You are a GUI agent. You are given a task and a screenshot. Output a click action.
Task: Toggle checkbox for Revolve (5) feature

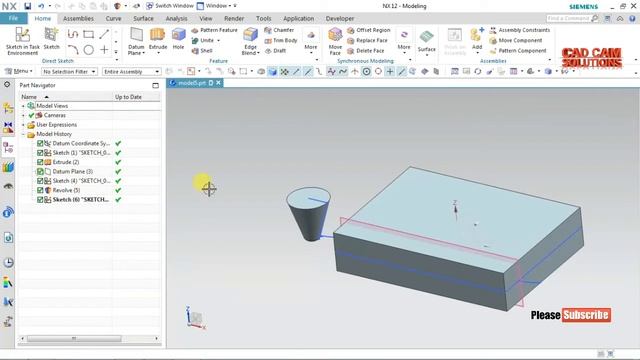click(40, 190)
